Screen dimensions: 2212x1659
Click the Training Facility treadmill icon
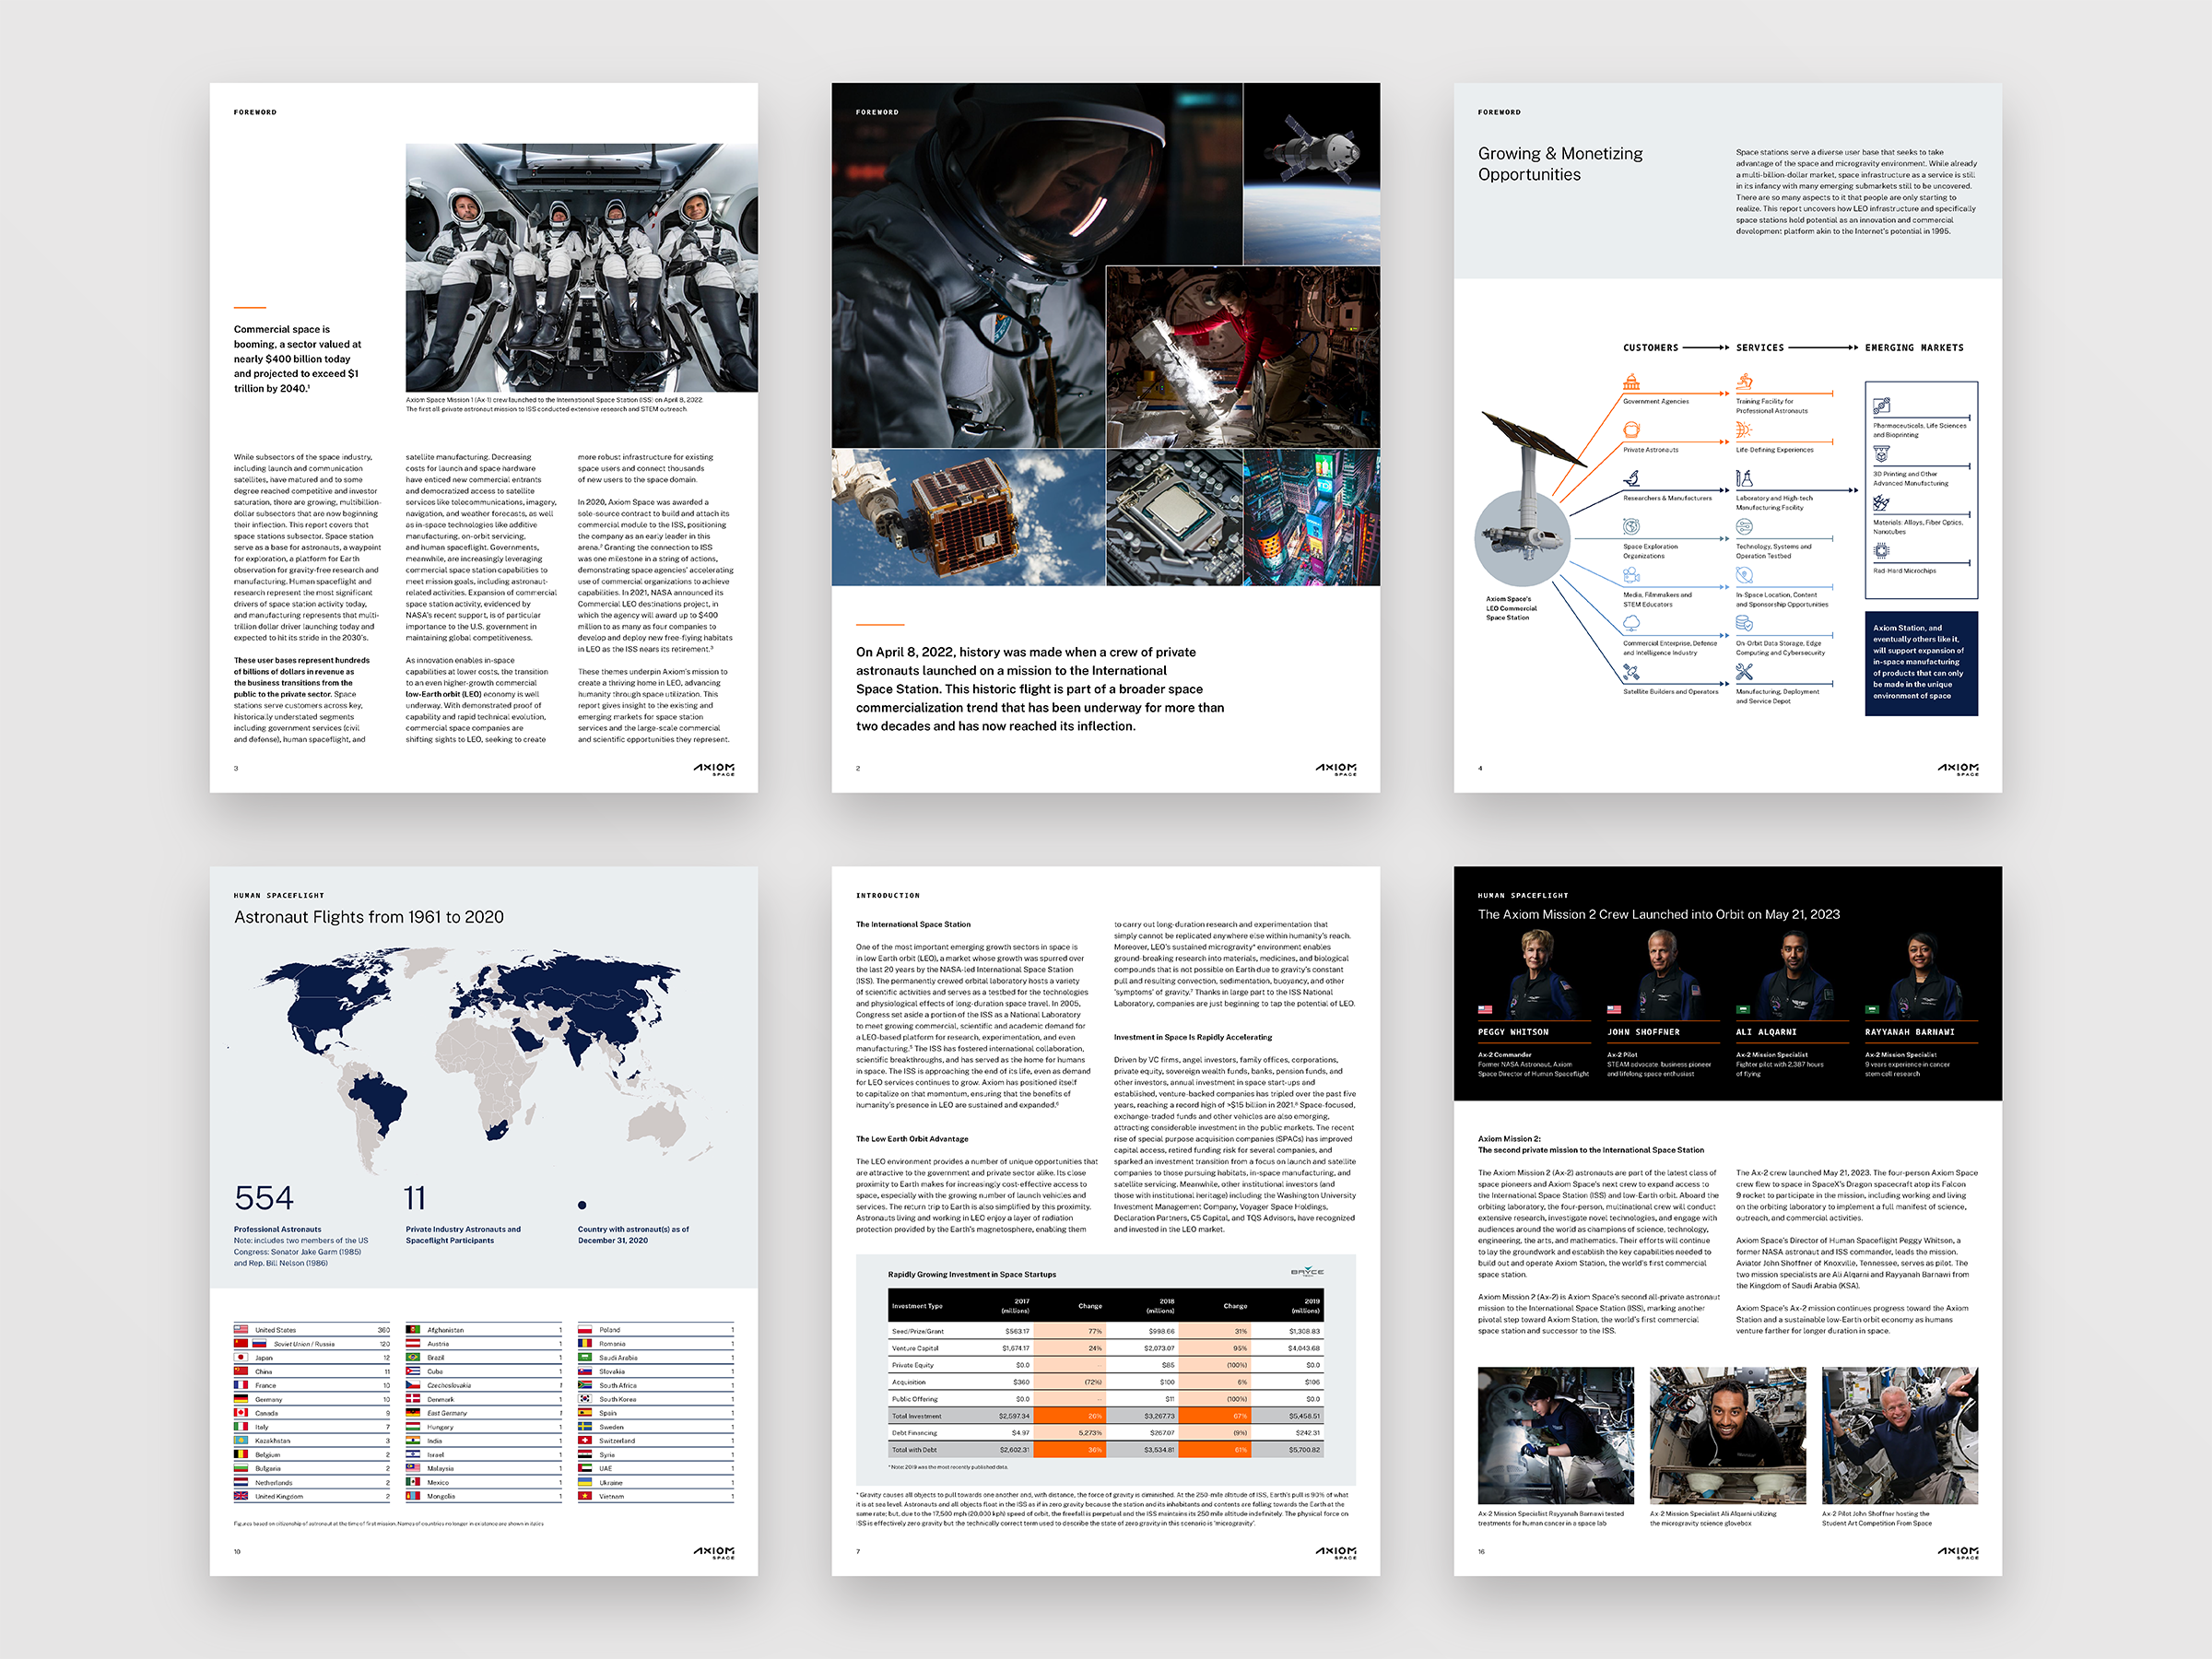pos(1746,383)
